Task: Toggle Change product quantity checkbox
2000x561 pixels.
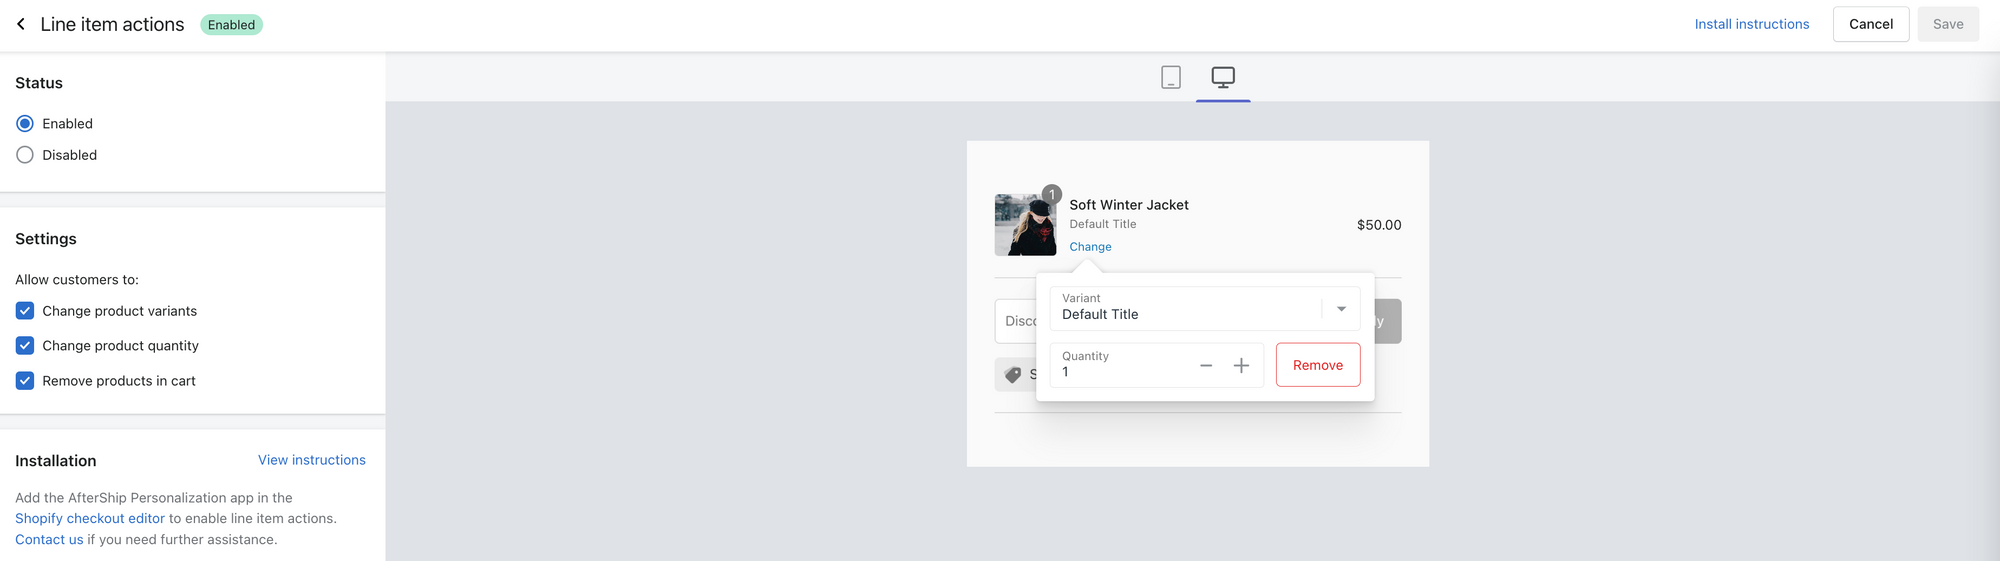Action: (25, 346)
